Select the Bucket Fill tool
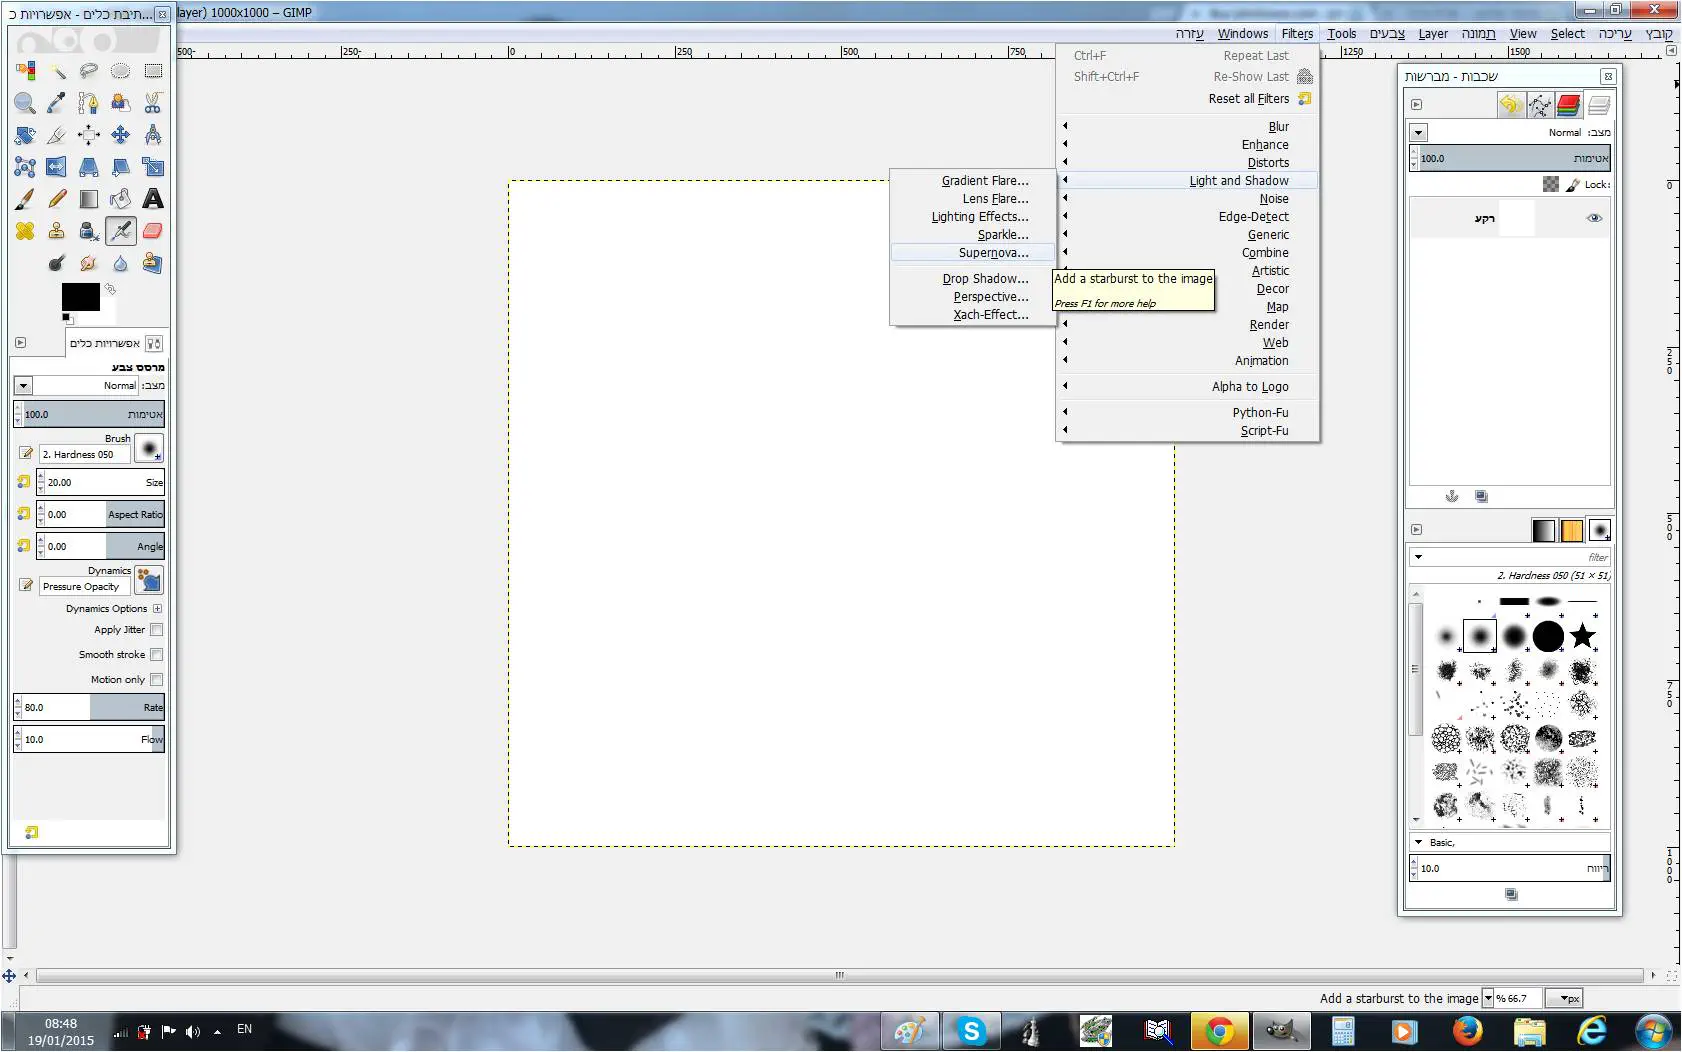Viewport: 1682px width, 1052px height. pyautogui.click(x=121, y=199)
